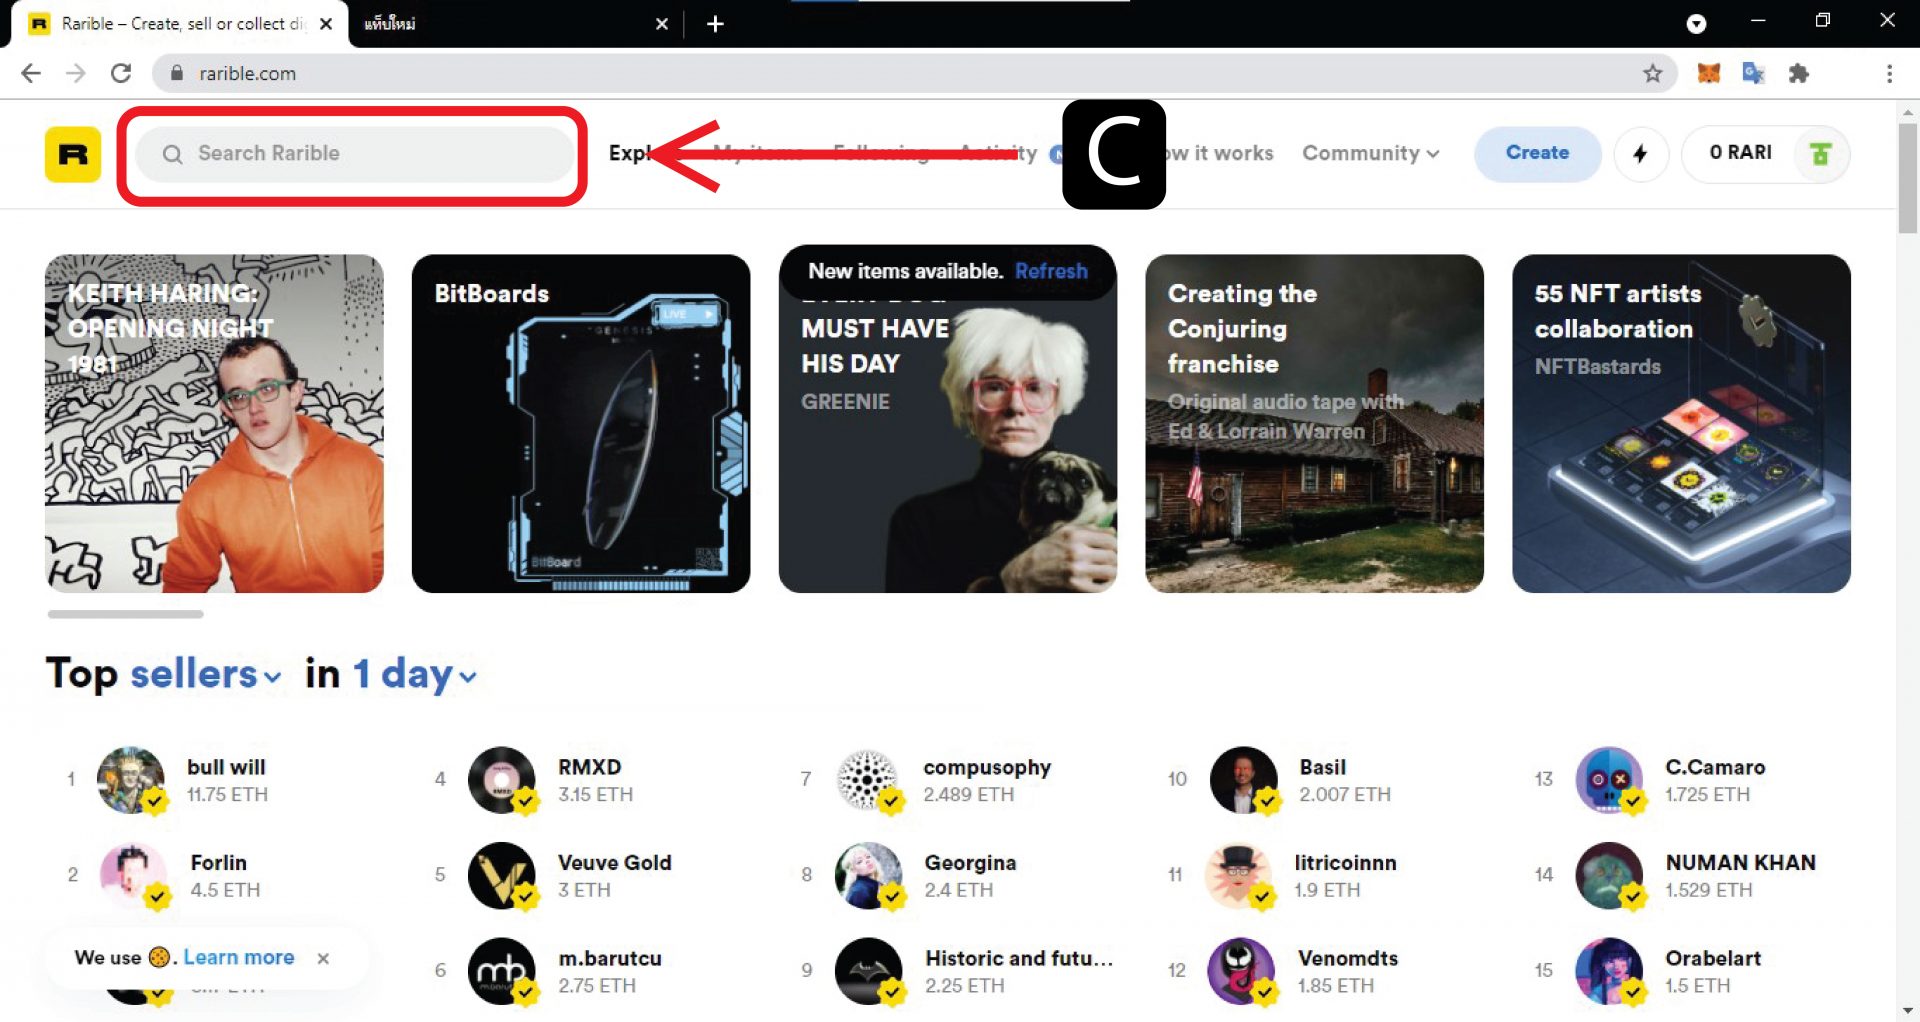Open Historic and futu... seller profile

(1019, 958)
